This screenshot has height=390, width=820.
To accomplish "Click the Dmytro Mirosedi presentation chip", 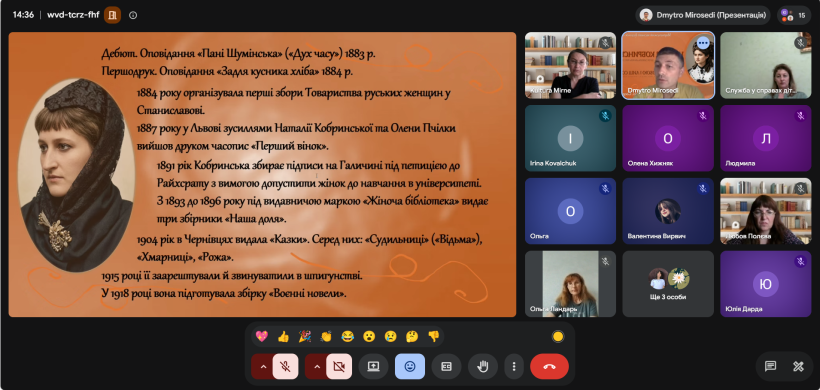I will [703, 15].
